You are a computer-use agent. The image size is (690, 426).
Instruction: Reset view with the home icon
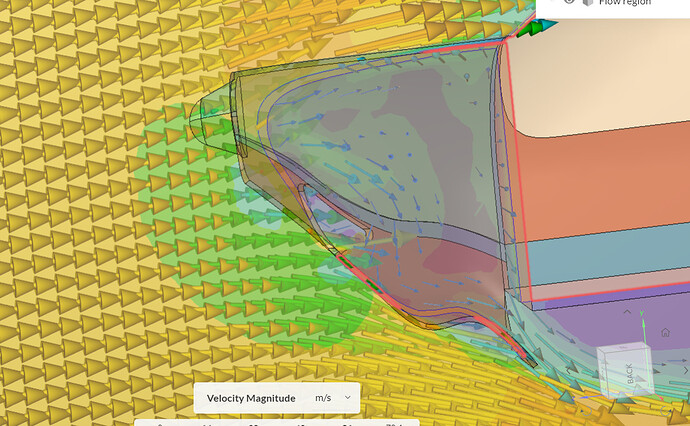[665, 332]
